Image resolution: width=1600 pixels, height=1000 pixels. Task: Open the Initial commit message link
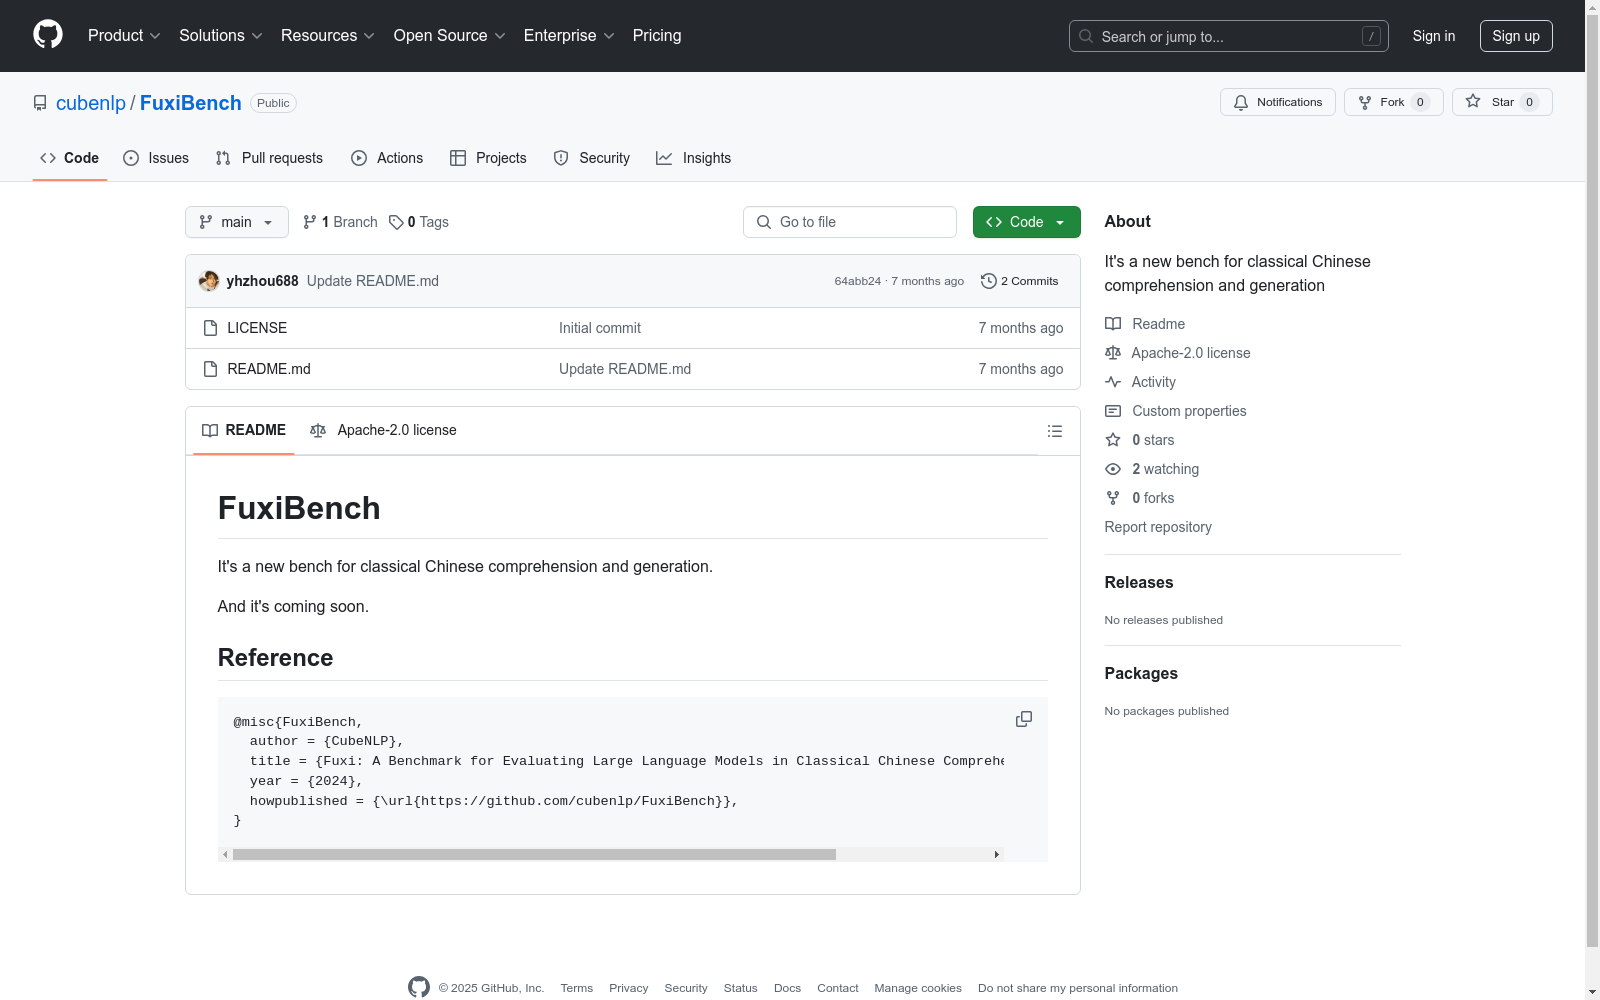(x=600, y=328)
